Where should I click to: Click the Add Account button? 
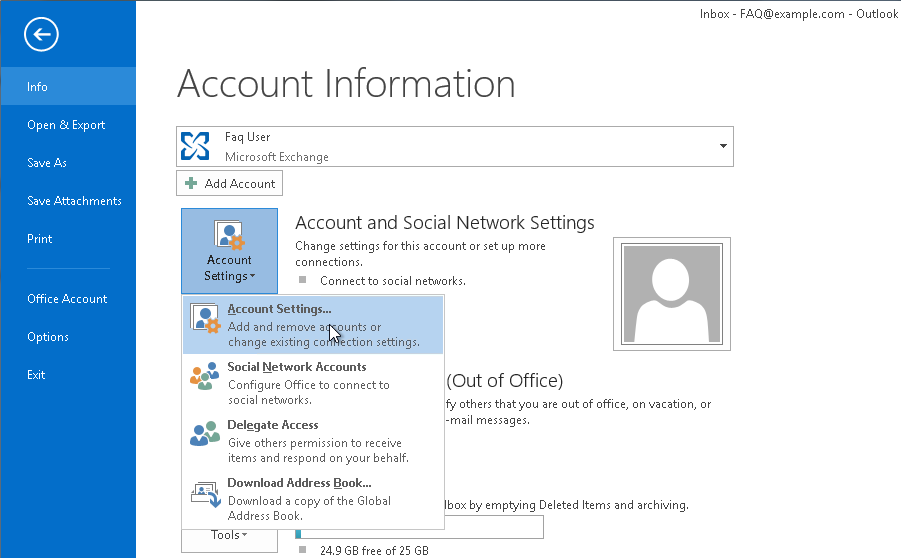(x=229, y=183)
